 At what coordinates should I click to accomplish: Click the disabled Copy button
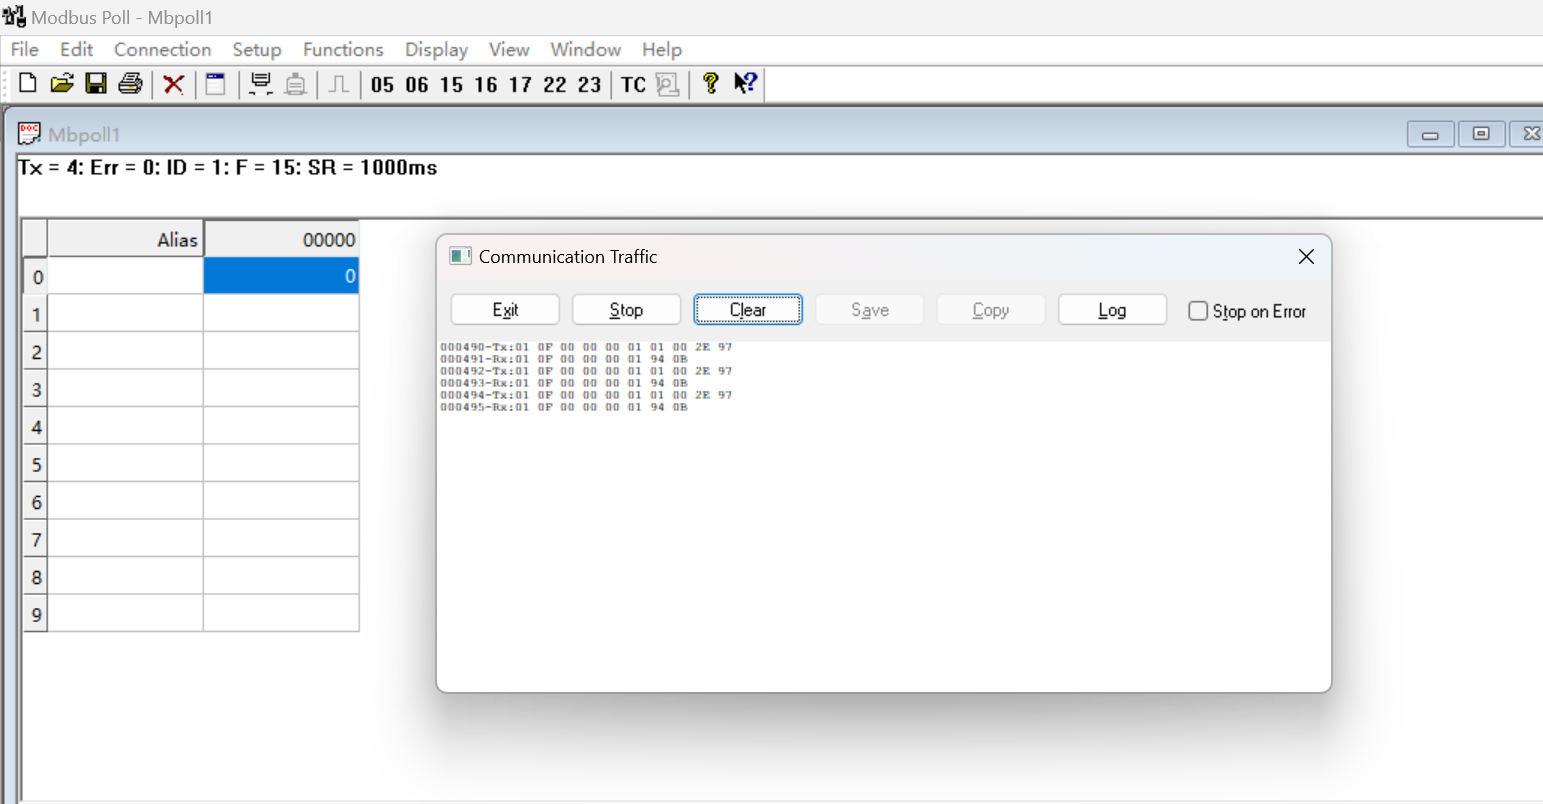(991, 310)
